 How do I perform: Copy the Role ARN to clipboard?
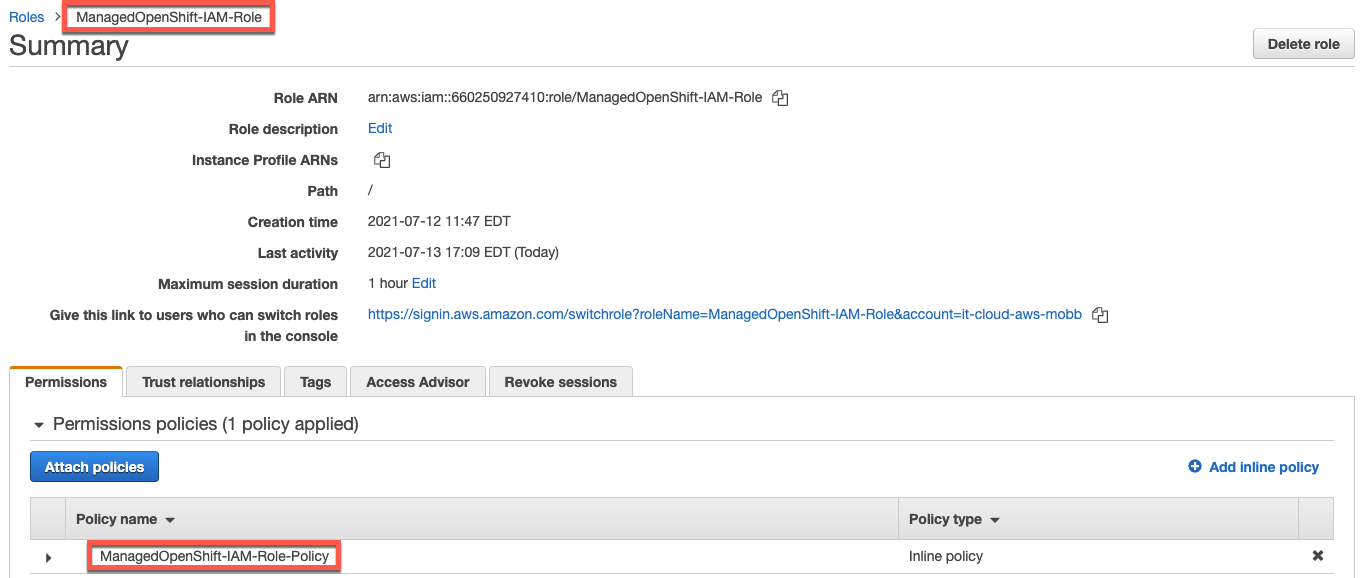781,98
